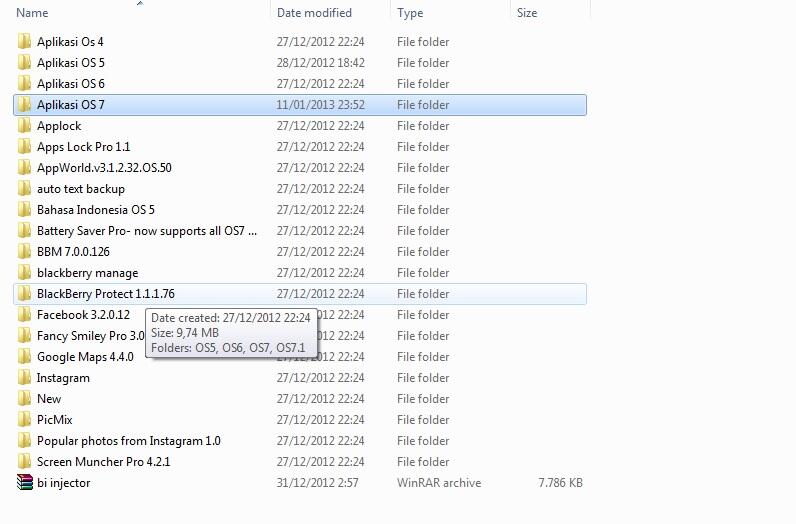Click the date 31/12/2012 2:57 cell
Viewport: 796px width, 524px height.
317,483
